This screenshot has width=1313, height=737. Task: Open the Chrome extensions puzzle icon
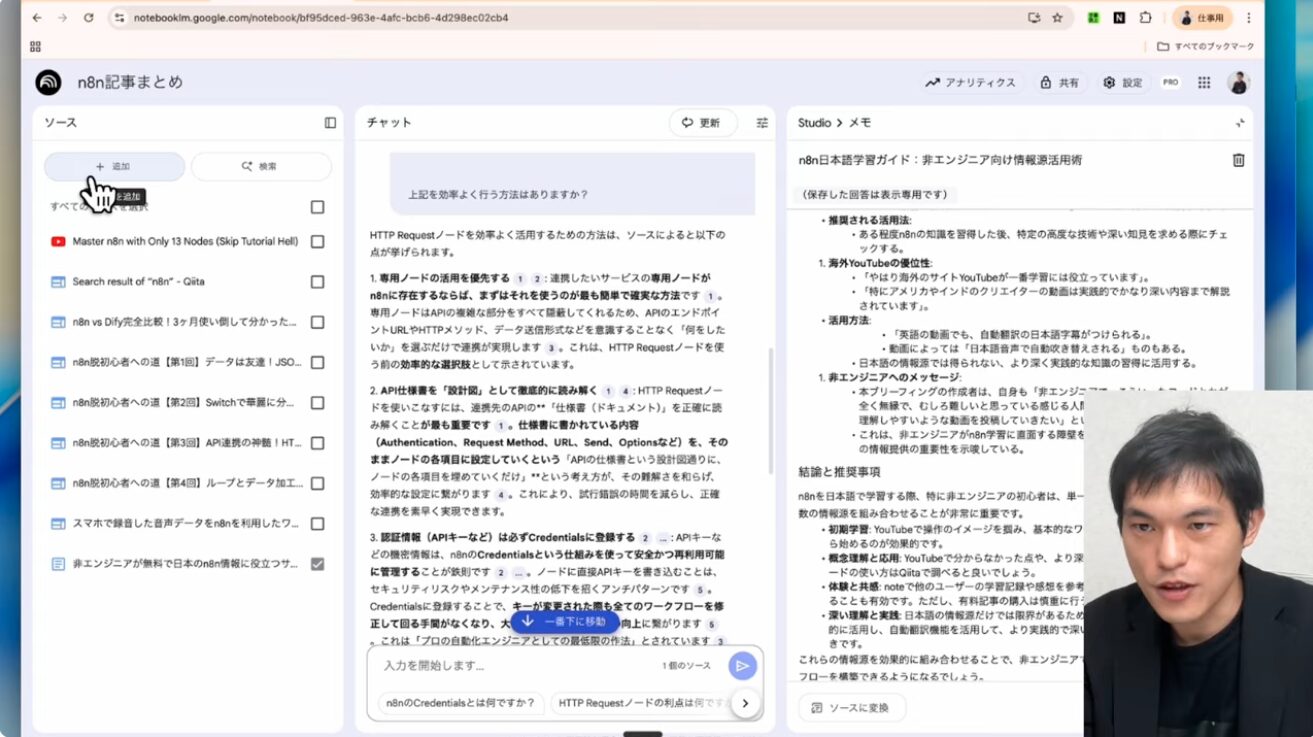pyautogui.click(x=1146, y=18)
